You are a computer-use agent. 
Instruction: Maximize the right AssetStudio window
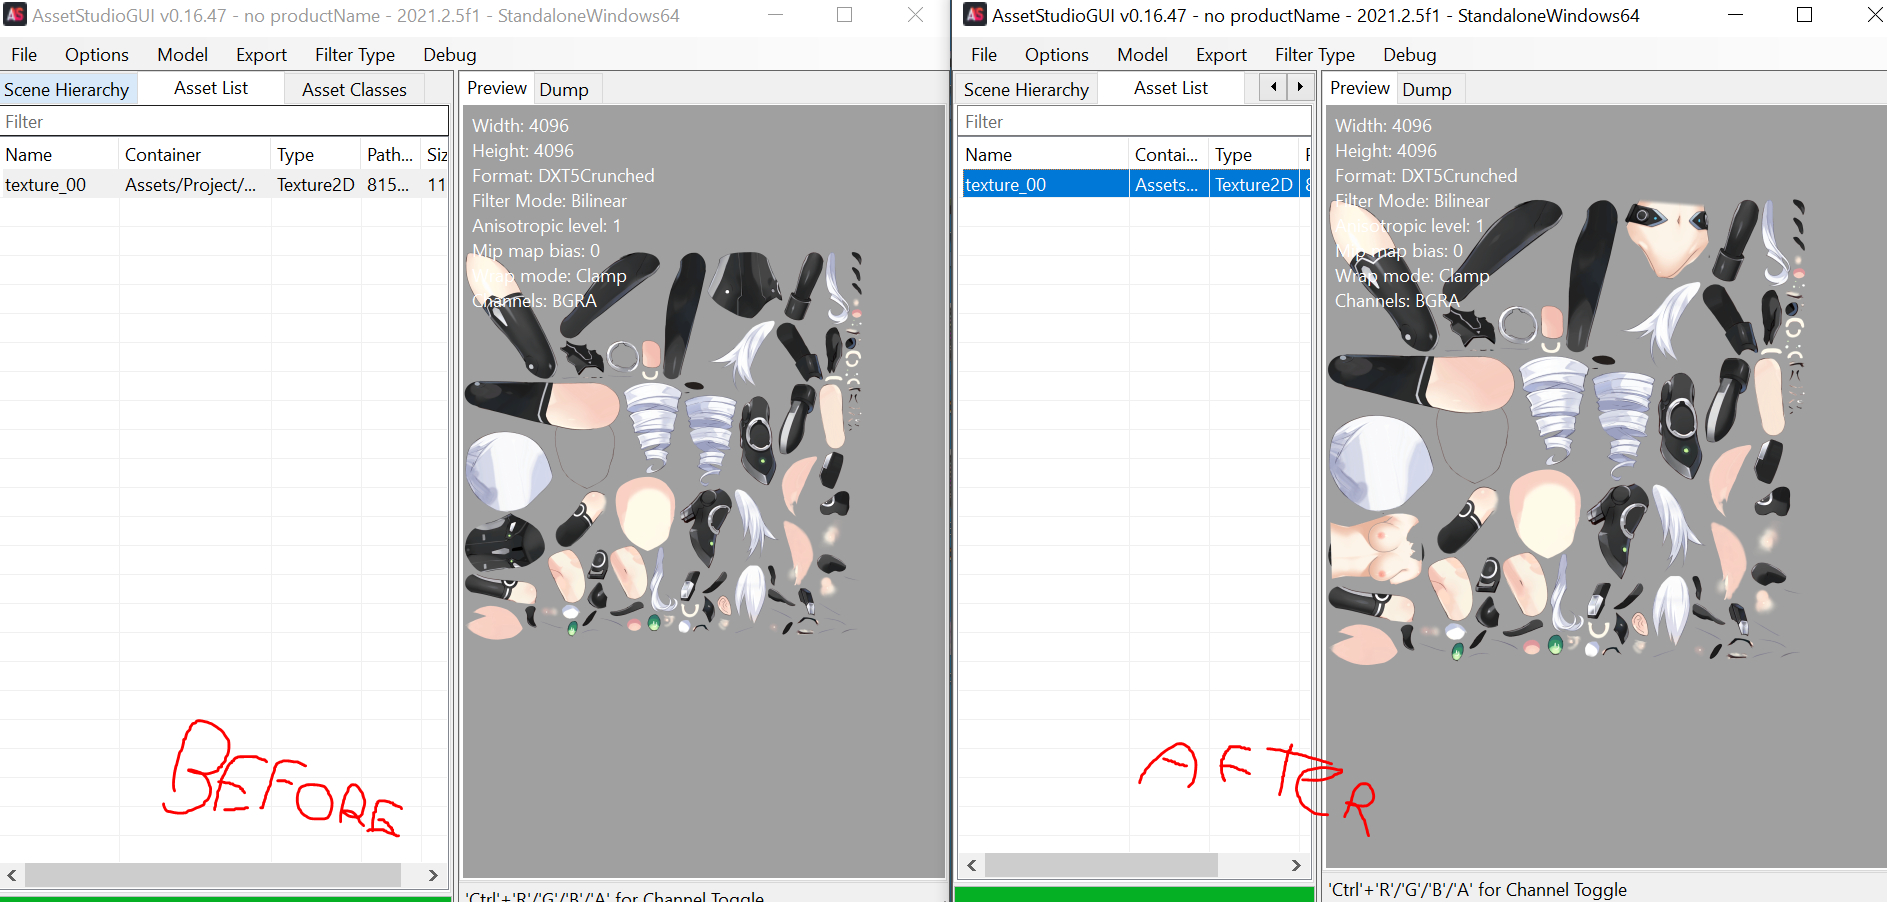[1804, 15]
